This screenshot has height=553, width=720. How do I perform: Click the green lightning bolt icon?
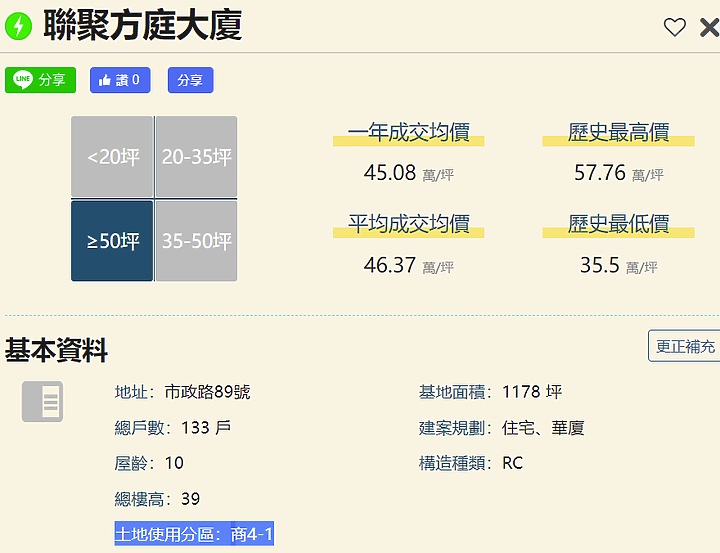click(x=19, y=26)
